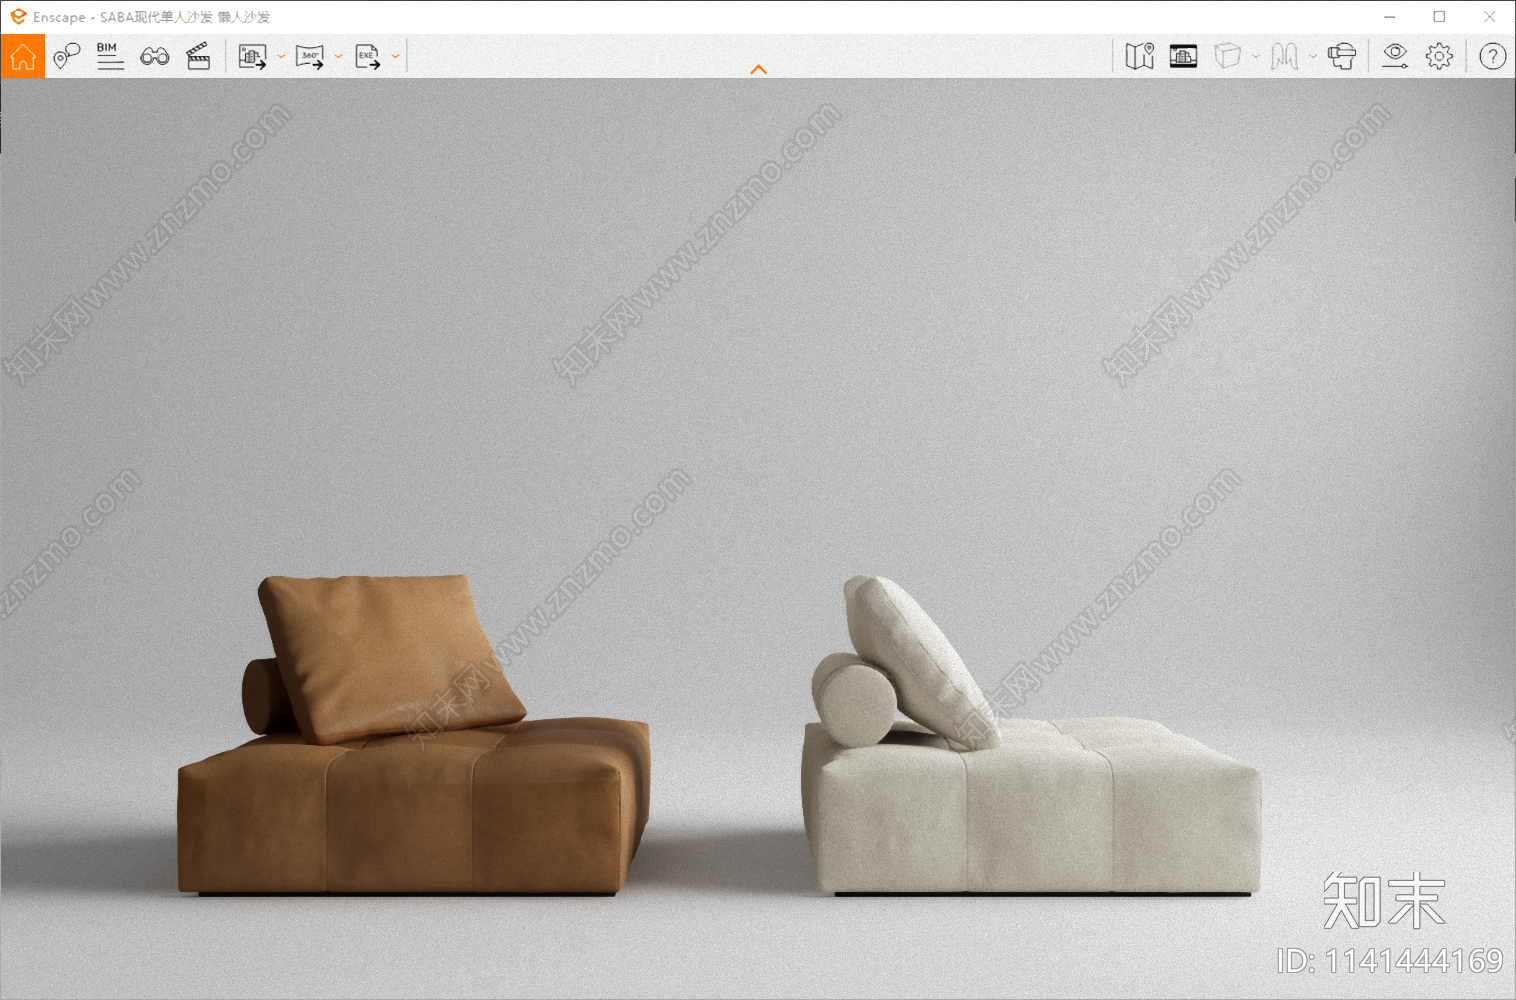Click the 360° panorama export icon
The width and height of the screenshot is (1516, 1000).
coord(310,57)
